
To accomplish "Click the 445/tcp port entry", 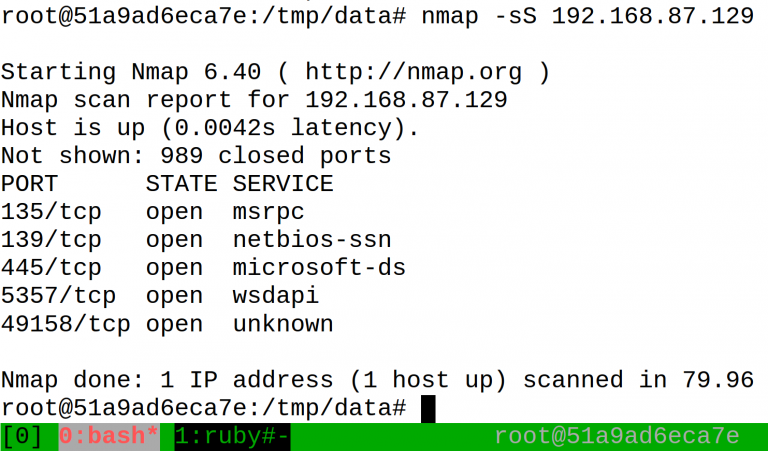I will click(x=51, y=268).
